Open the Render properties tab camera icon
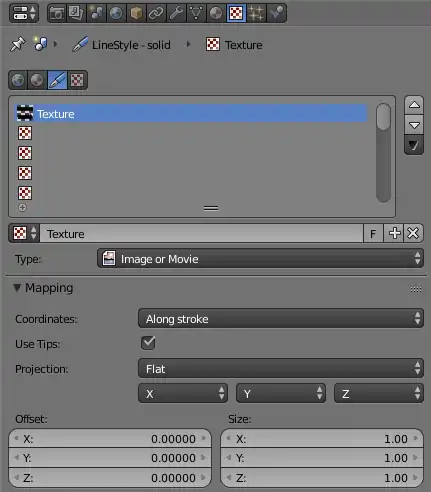The height and width of the screenshot is (492, 431). pos(57,13)
